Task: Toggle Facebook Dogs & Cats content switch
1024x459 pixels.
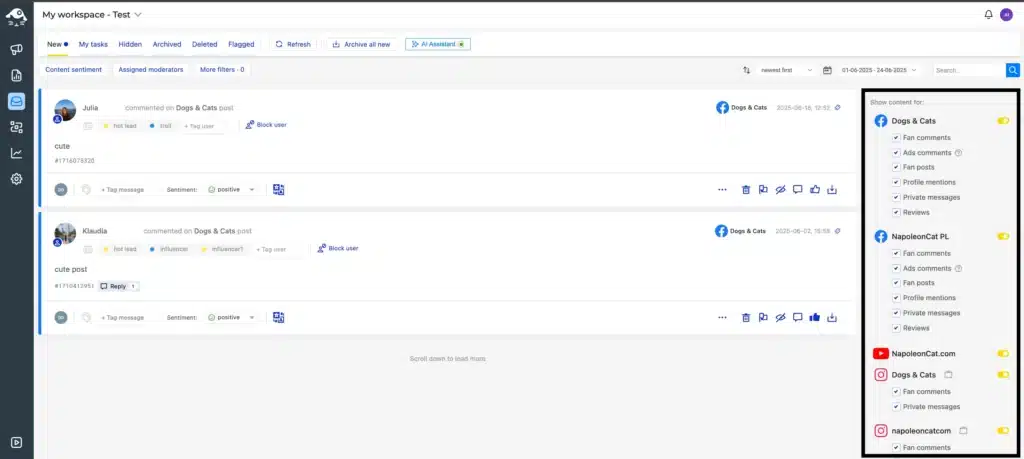Action: click(x=1003, y=121)
